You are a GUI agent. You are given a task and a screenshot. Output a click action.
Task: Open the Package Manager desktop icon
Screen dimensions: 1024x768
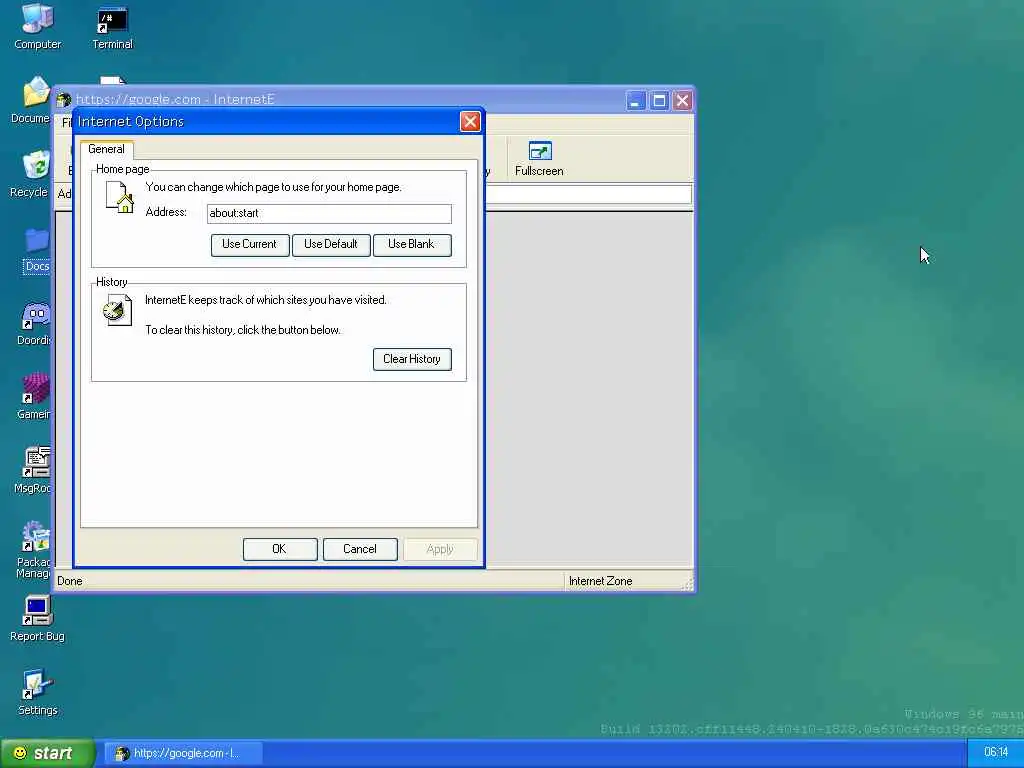point(34,550)
